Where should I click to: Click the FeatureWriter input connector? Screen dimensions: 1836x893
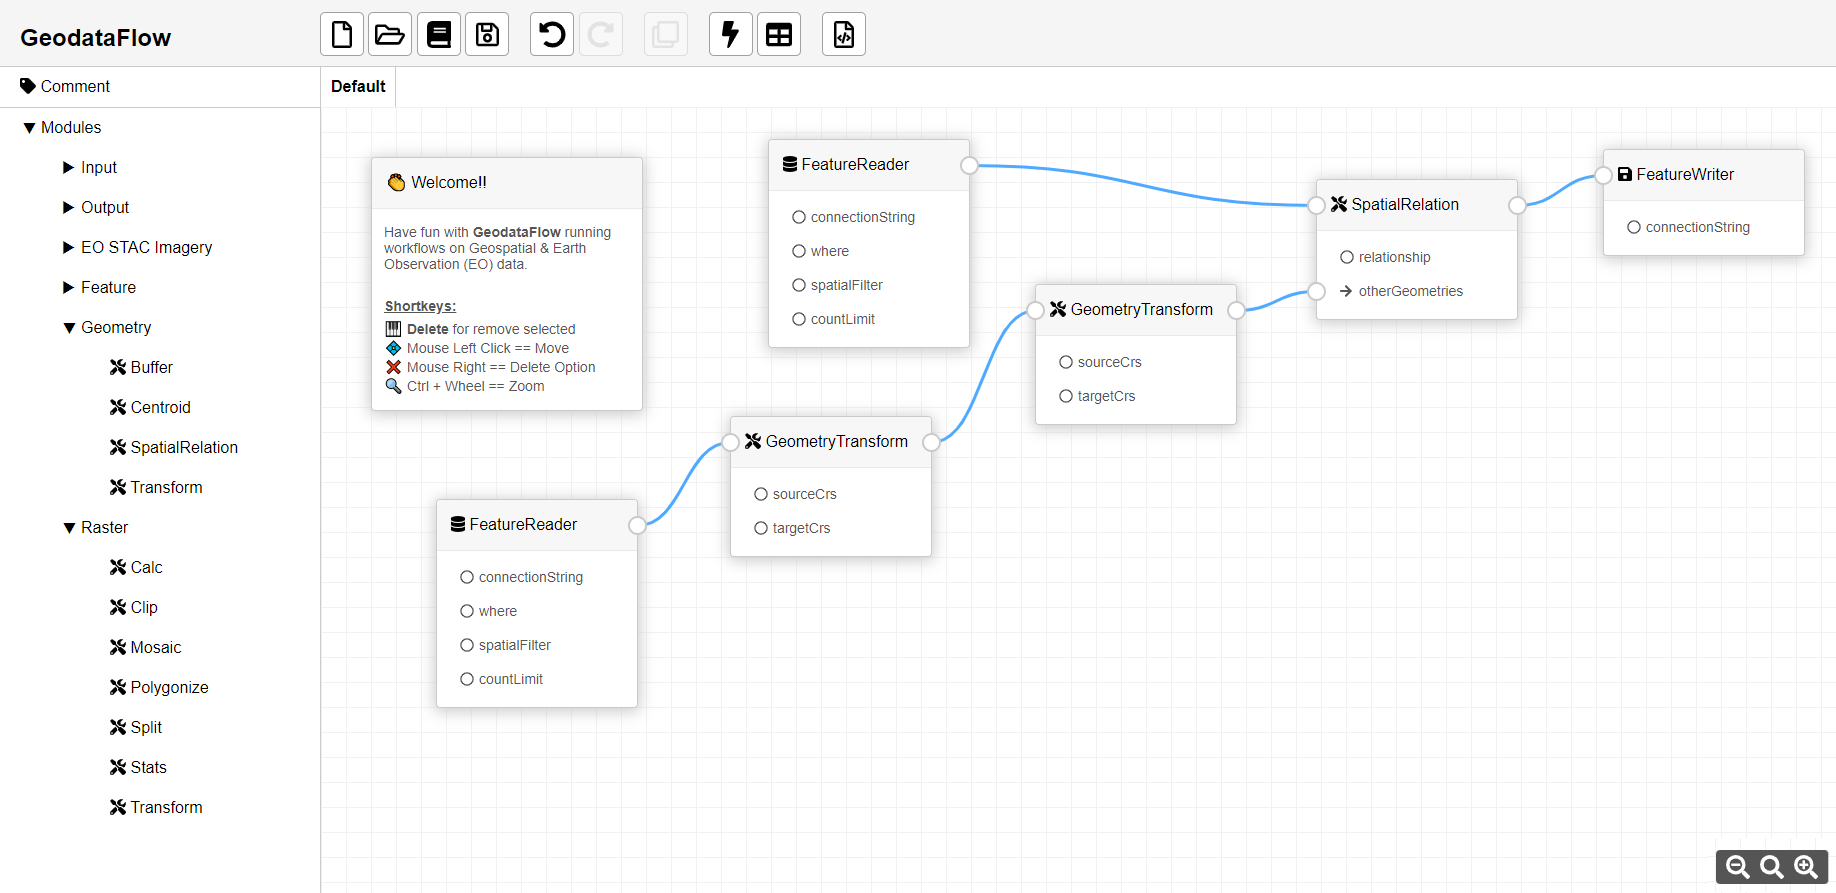tap(1603, 175)
